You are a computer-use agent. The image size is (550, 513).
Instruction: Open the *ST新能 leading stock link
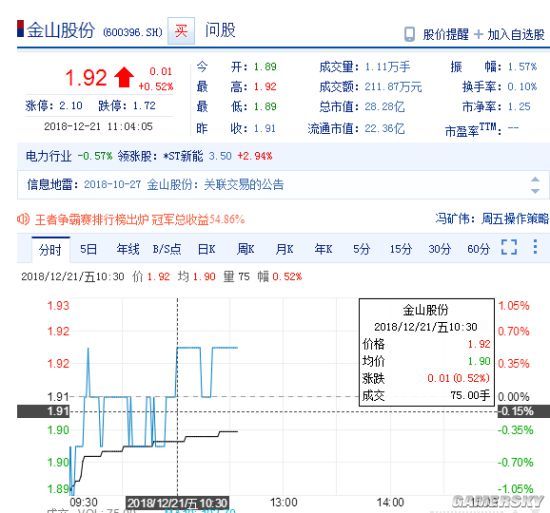click(x=183, y=156)
